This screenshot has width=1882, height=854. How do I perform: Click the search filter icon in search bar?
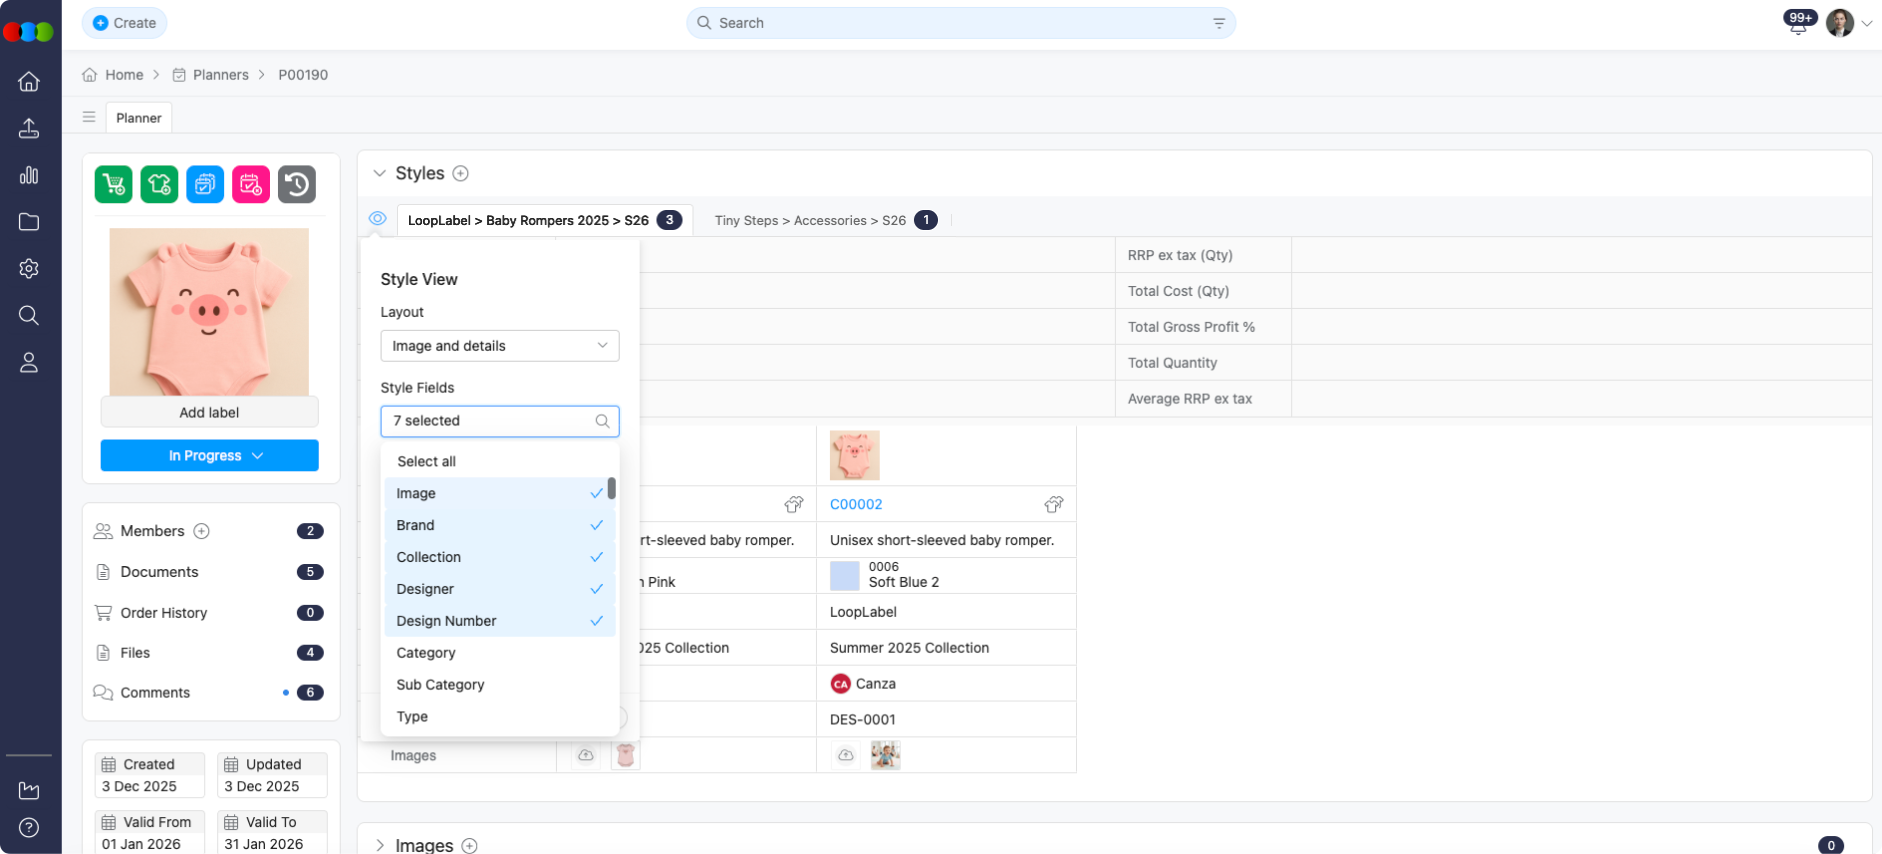coord(1219,23)
